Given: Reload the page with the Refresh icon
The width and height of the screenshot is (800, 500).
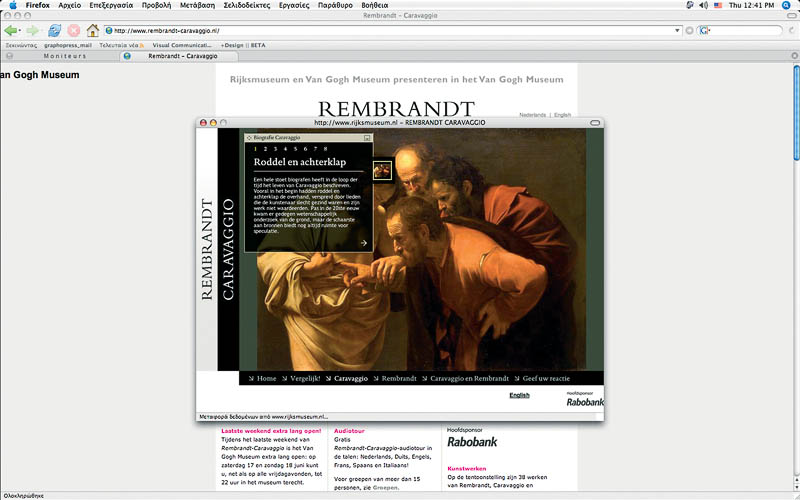Looking at the screenshot, I should [x=54, y=31].
